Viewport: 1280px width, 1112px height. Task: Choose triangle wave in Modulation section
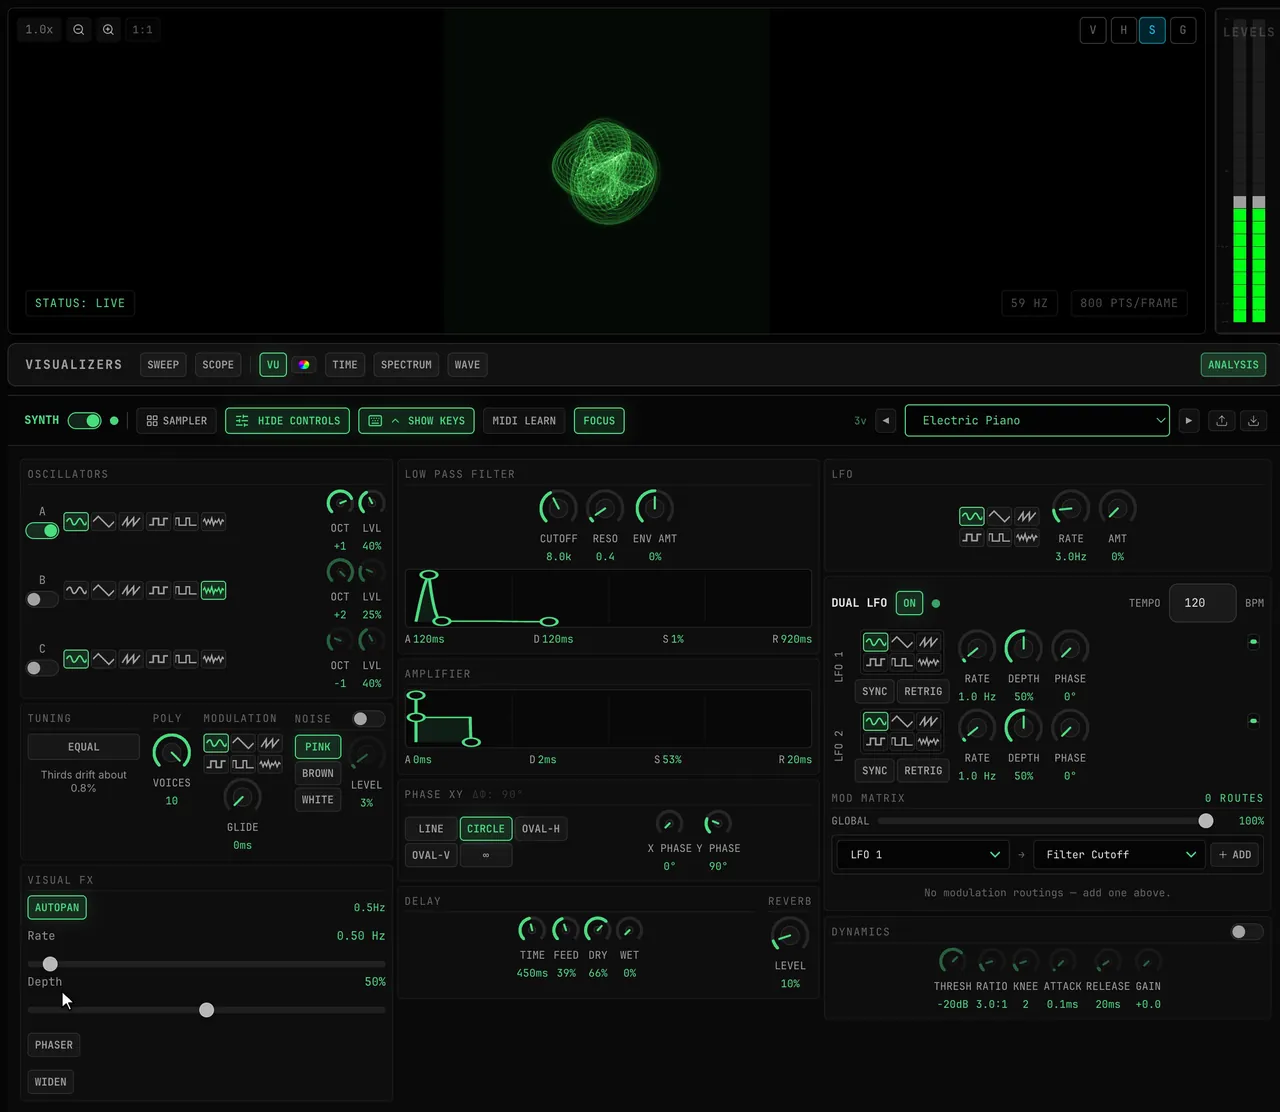point(243,743)
